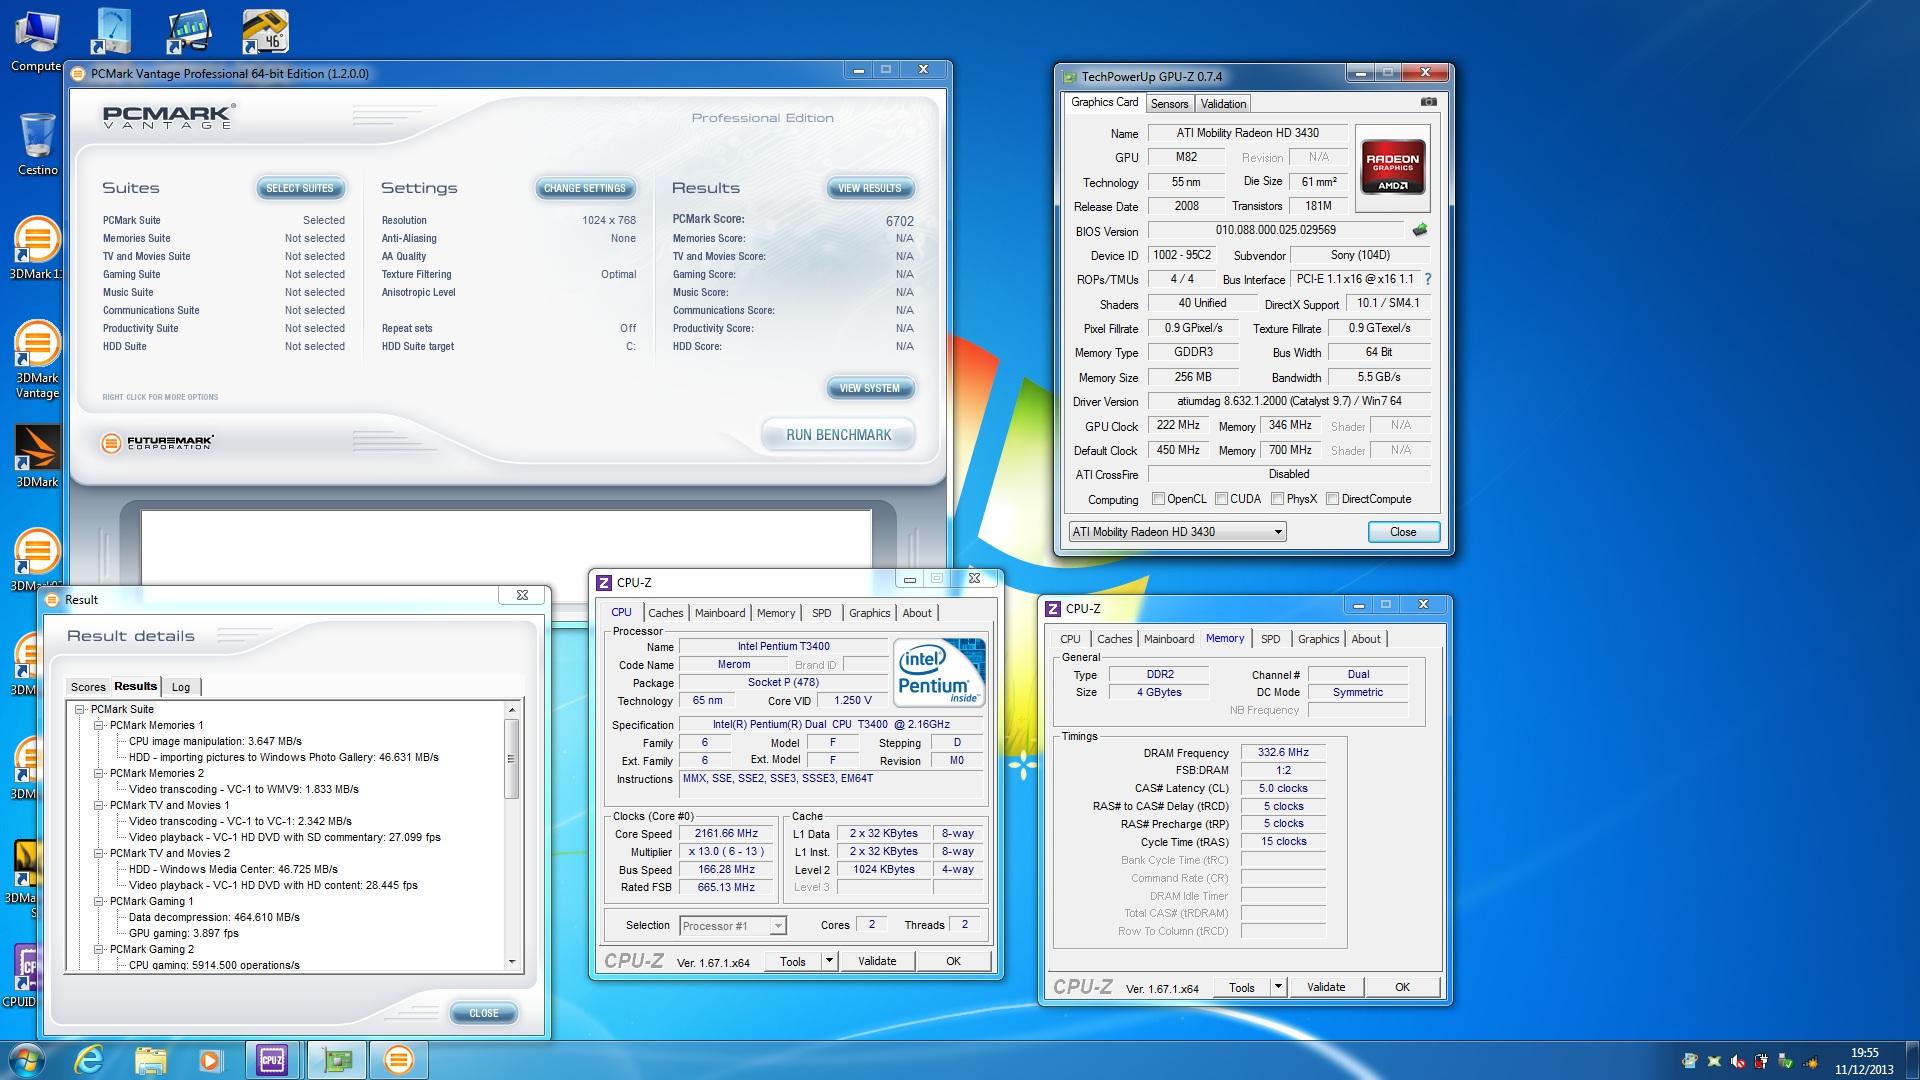The image size is (1920, 1080).
Task: Switch to the Validation tab in GPU-Z
Action: [1223, 104]
